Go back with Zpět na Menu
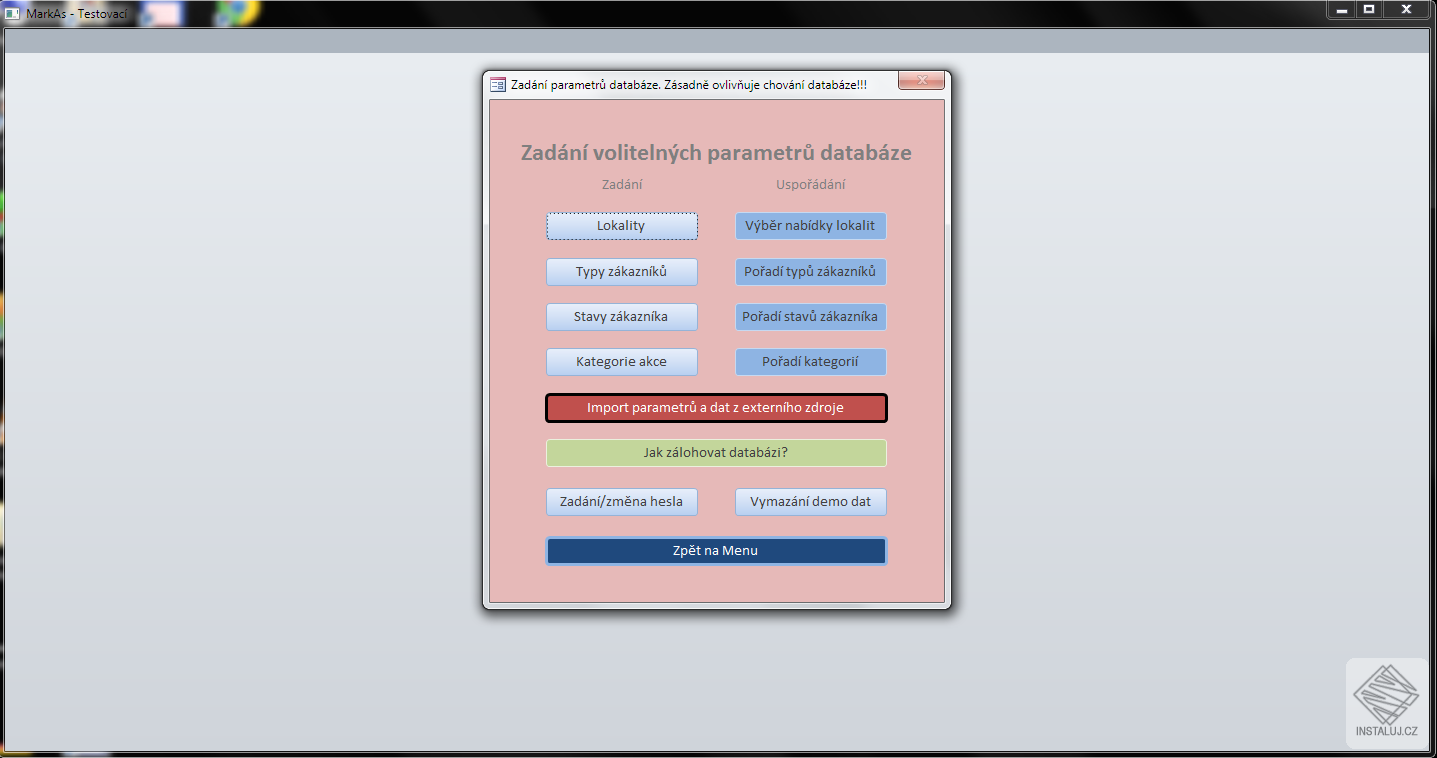1437x758 pixels. tap(716, 551)
